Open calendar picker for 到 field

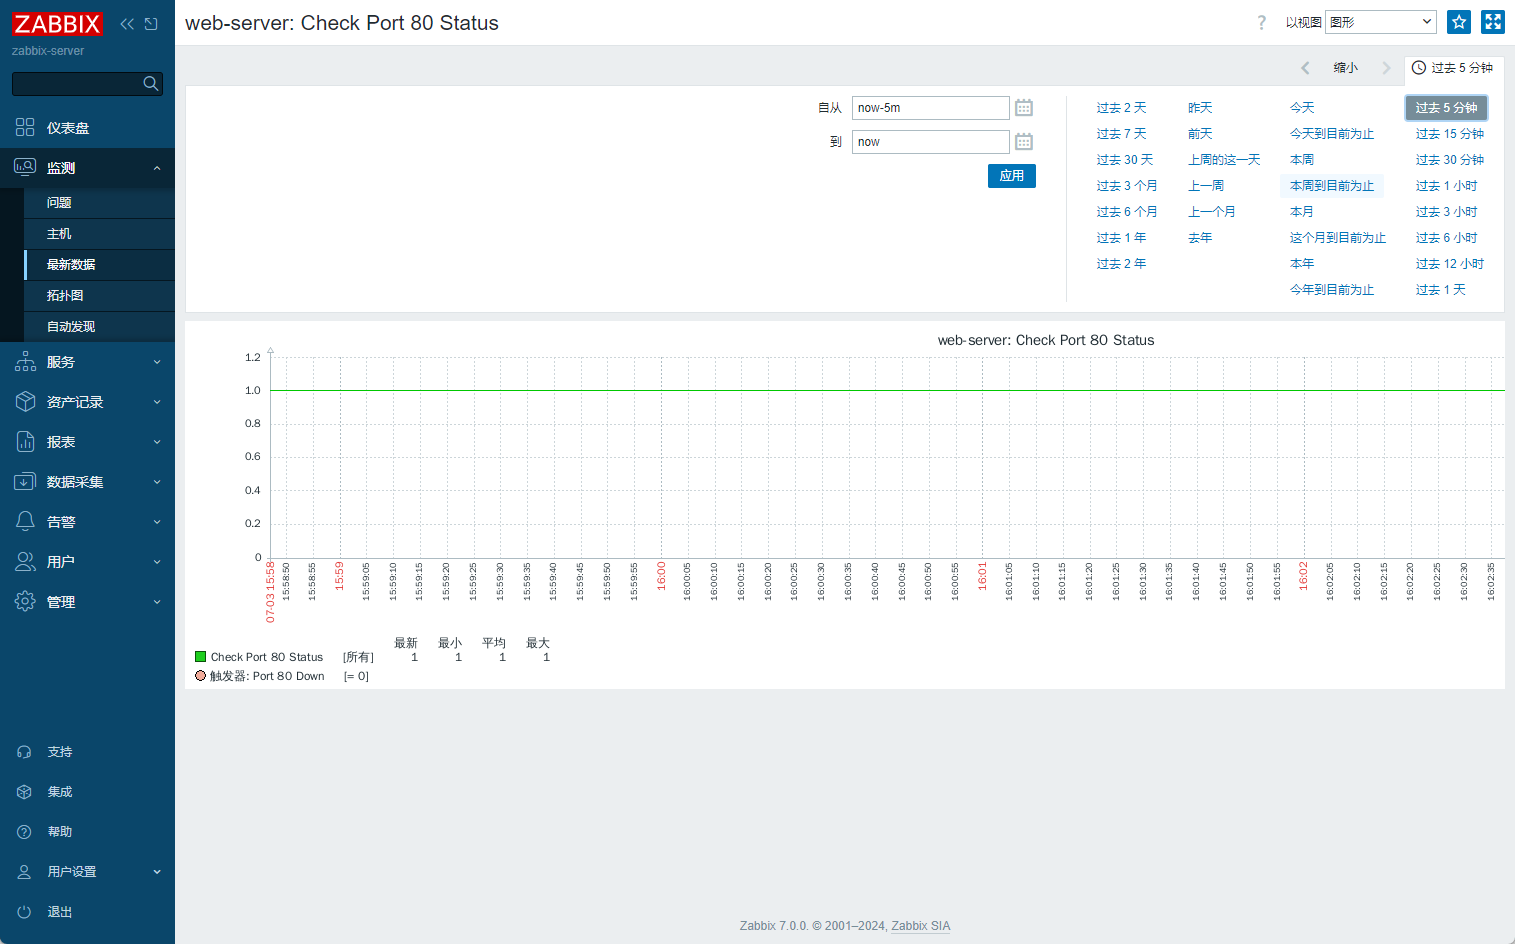(x=1024, y=142)
